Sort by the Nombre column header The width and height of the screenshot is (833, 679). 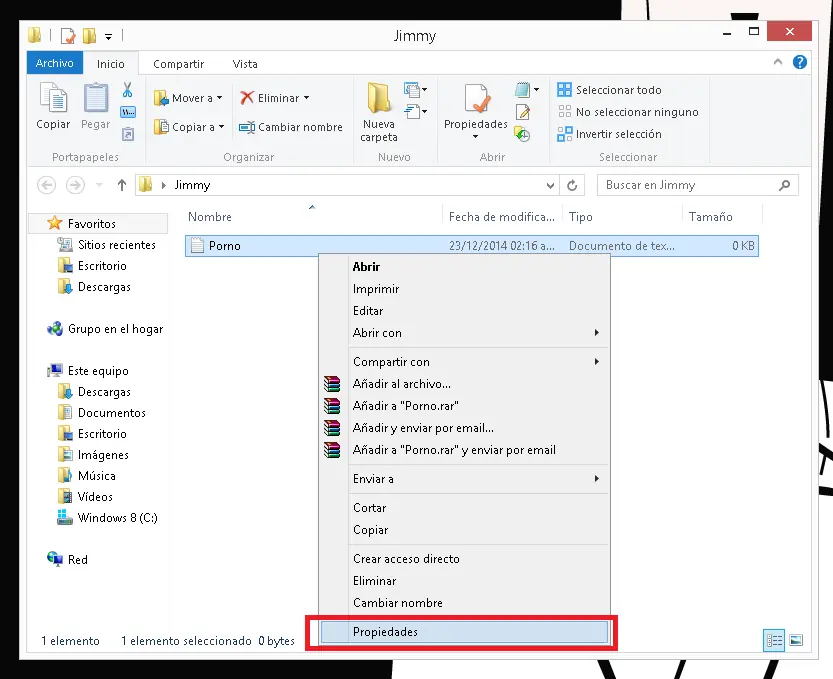point(313,217)
